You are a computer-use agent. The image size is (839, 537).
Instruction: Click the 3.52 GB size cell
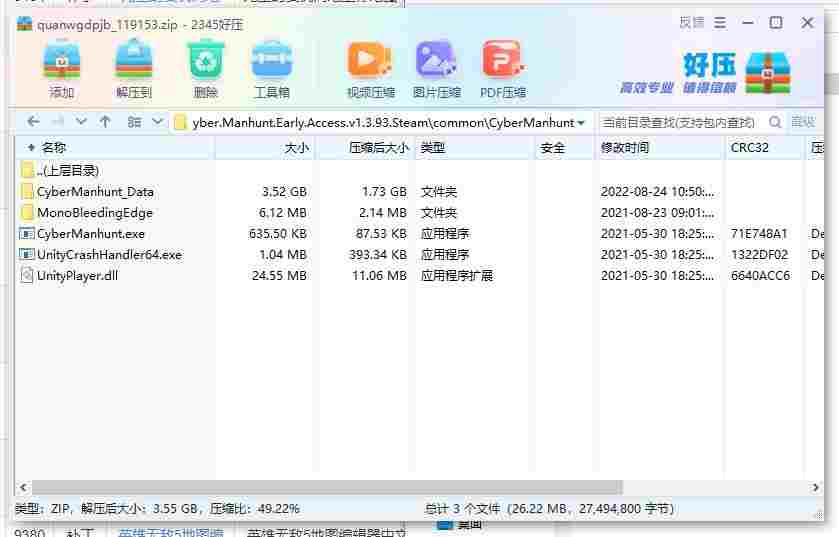(x=284, y=191)
